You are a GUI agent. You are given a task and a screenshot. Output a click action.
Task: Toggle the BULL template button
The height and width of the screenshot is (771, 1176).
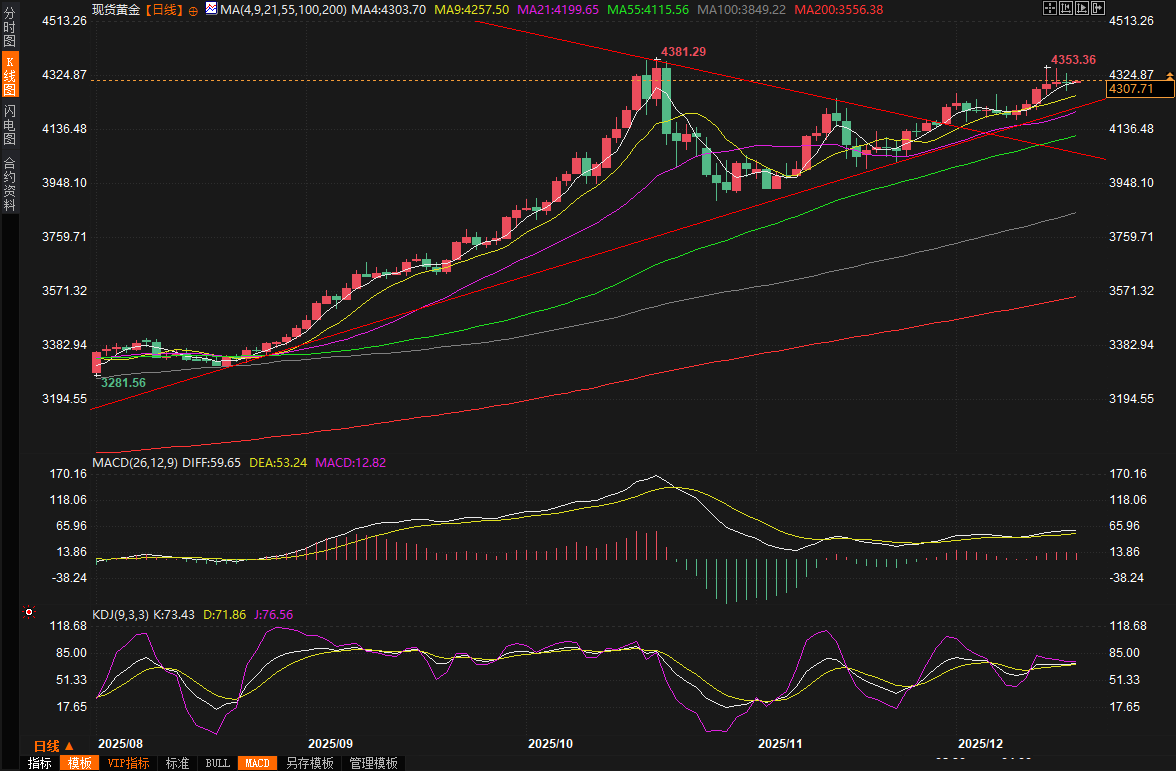pyautogui.click(x=217, y=763)
